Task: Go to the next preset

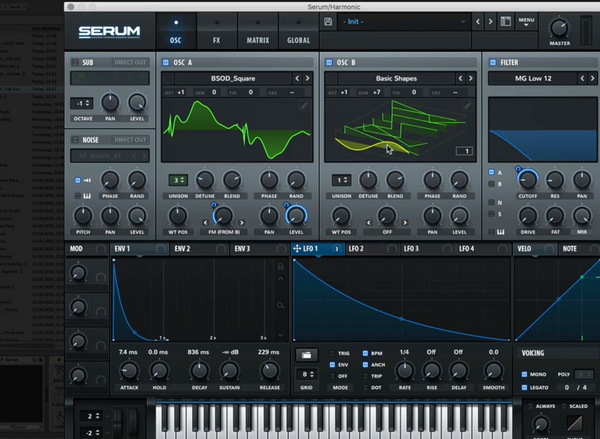Action: pyautogui.click(x=490, y=22)
